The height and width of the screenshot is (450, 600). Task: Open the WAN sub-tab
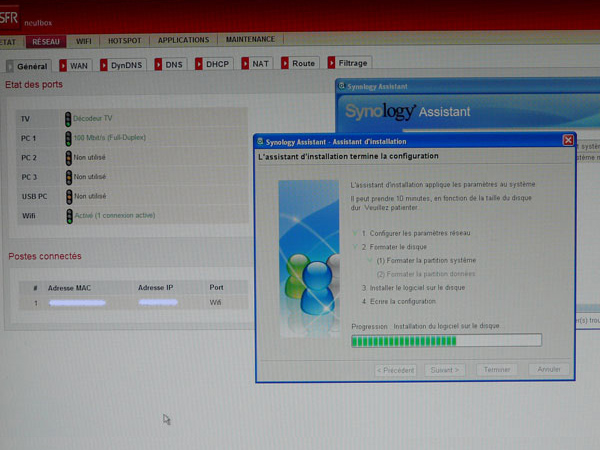pyautogui.click(x=76, y=65)
